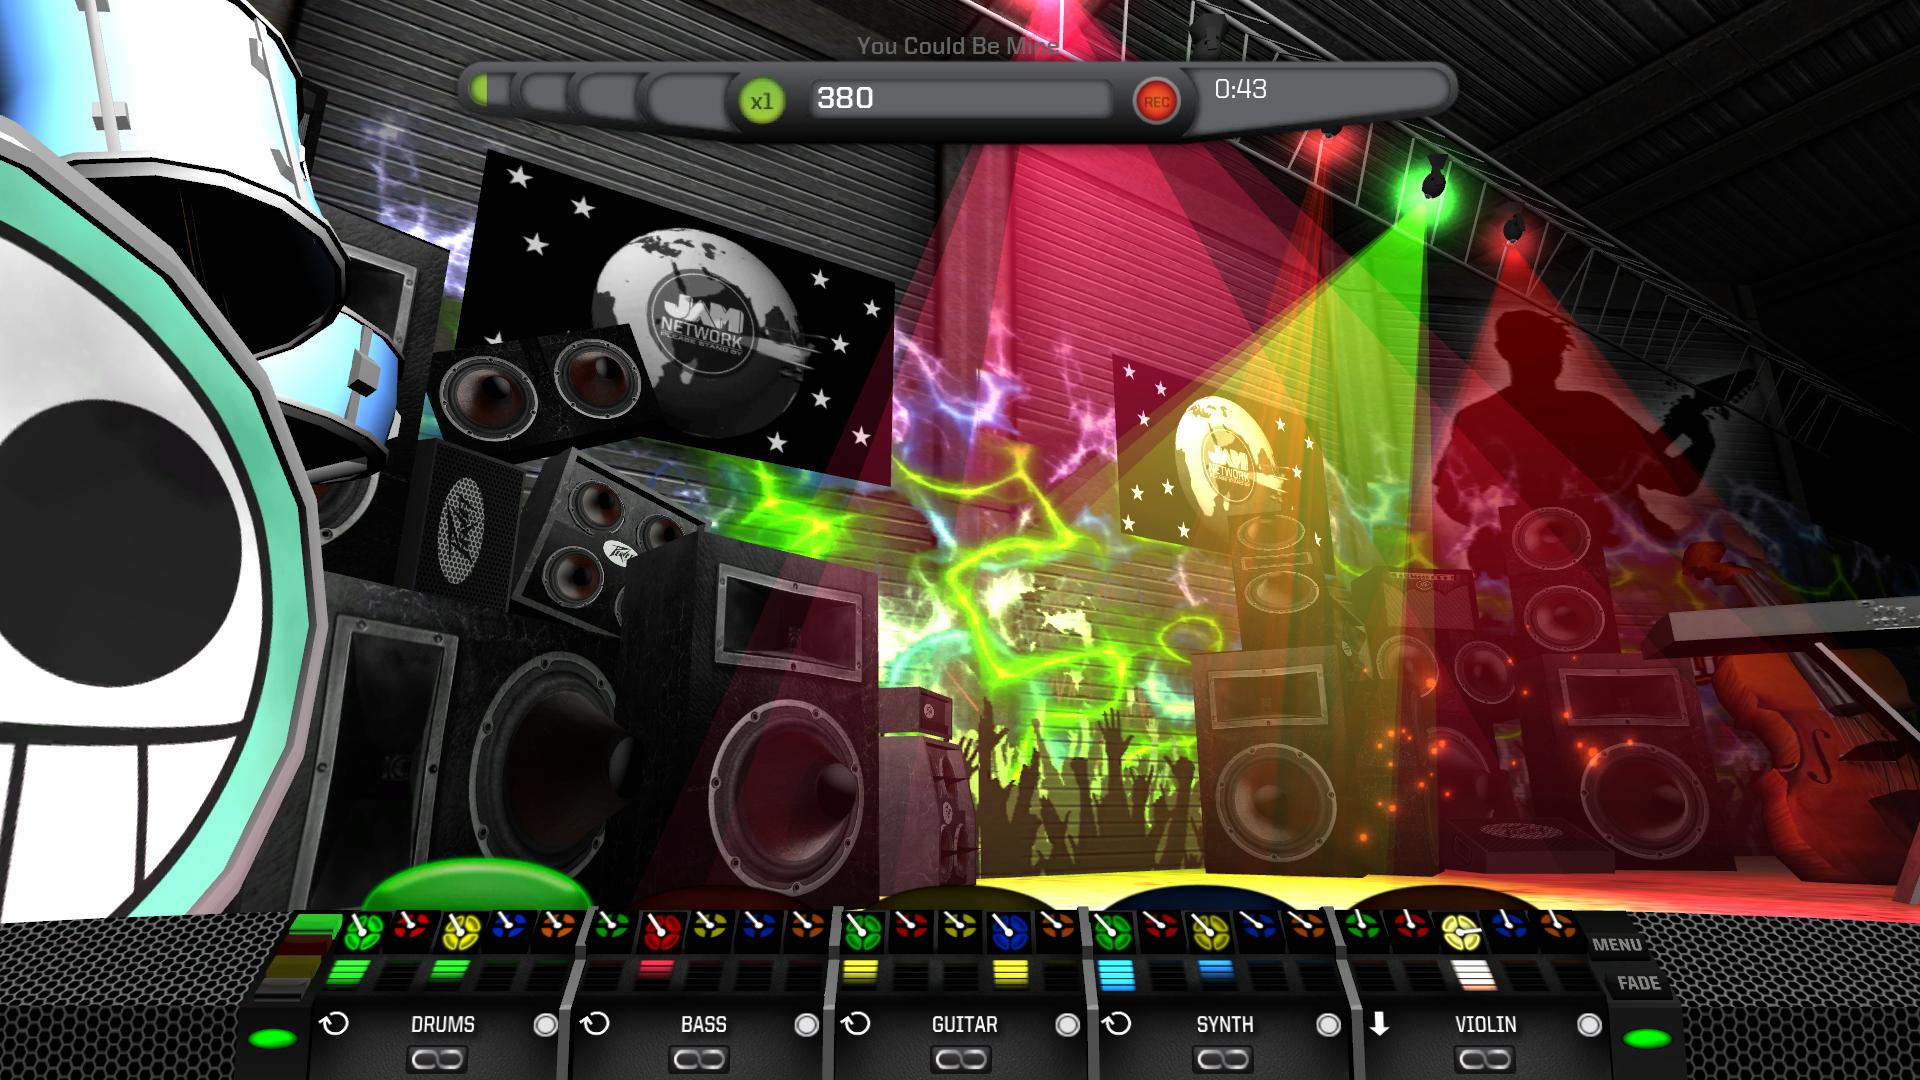This screenshot has width=1920, height=1080.
Task: Toggle the chain link under Violin
Action: click(x=1483, y=1059)
